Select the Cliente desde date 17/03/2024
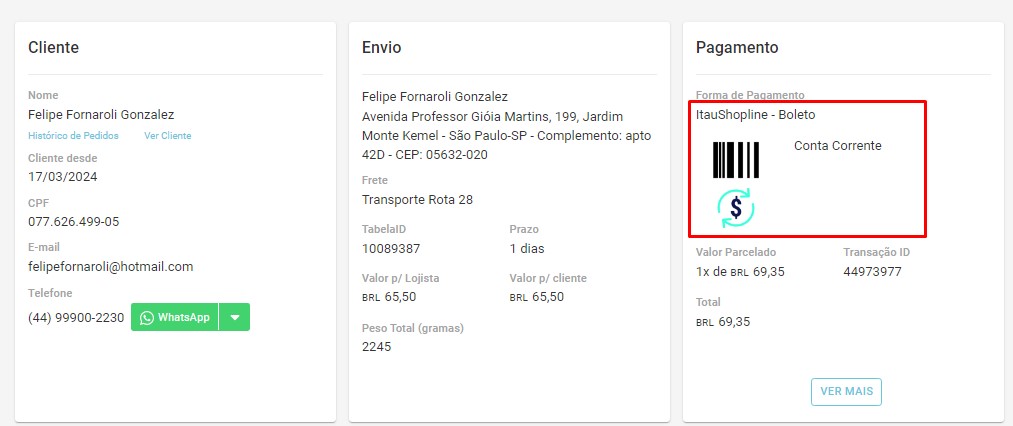Viewport: 1013px width, 426px height. tap(62, 177)
